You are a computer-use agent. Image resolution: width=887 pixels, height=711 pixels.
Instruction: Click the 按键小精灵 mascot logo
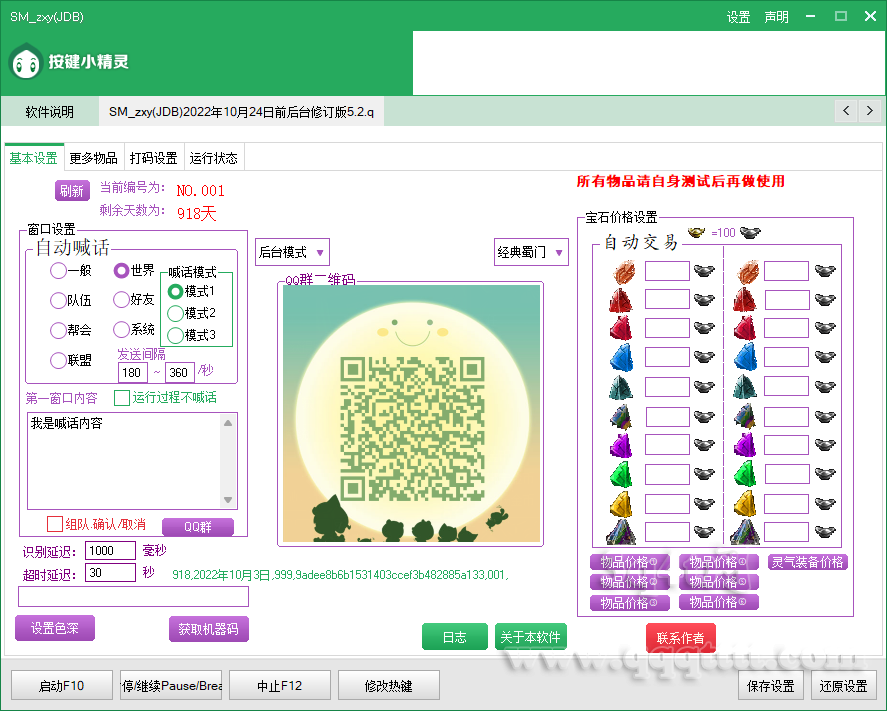tap(26, 62)
